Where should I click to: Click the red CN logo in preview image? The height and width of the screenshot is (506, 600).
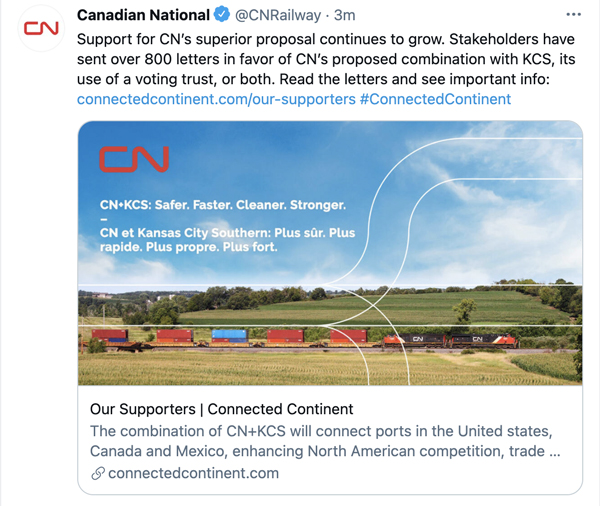pos(134,158)
